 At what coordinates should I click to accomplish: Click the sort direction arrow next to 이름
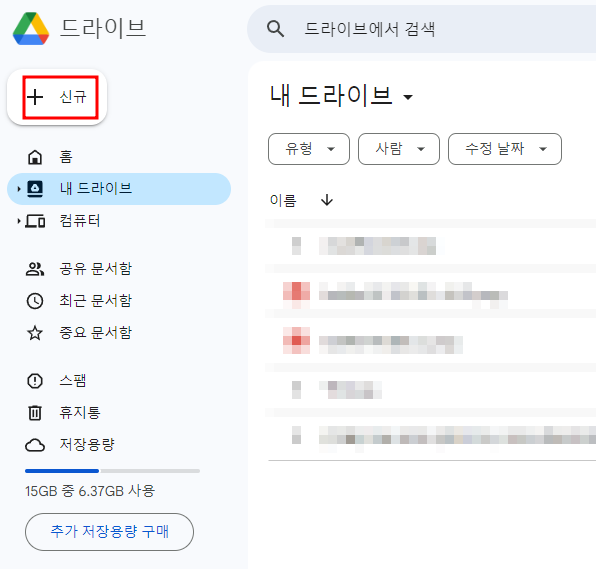(327, 200)
